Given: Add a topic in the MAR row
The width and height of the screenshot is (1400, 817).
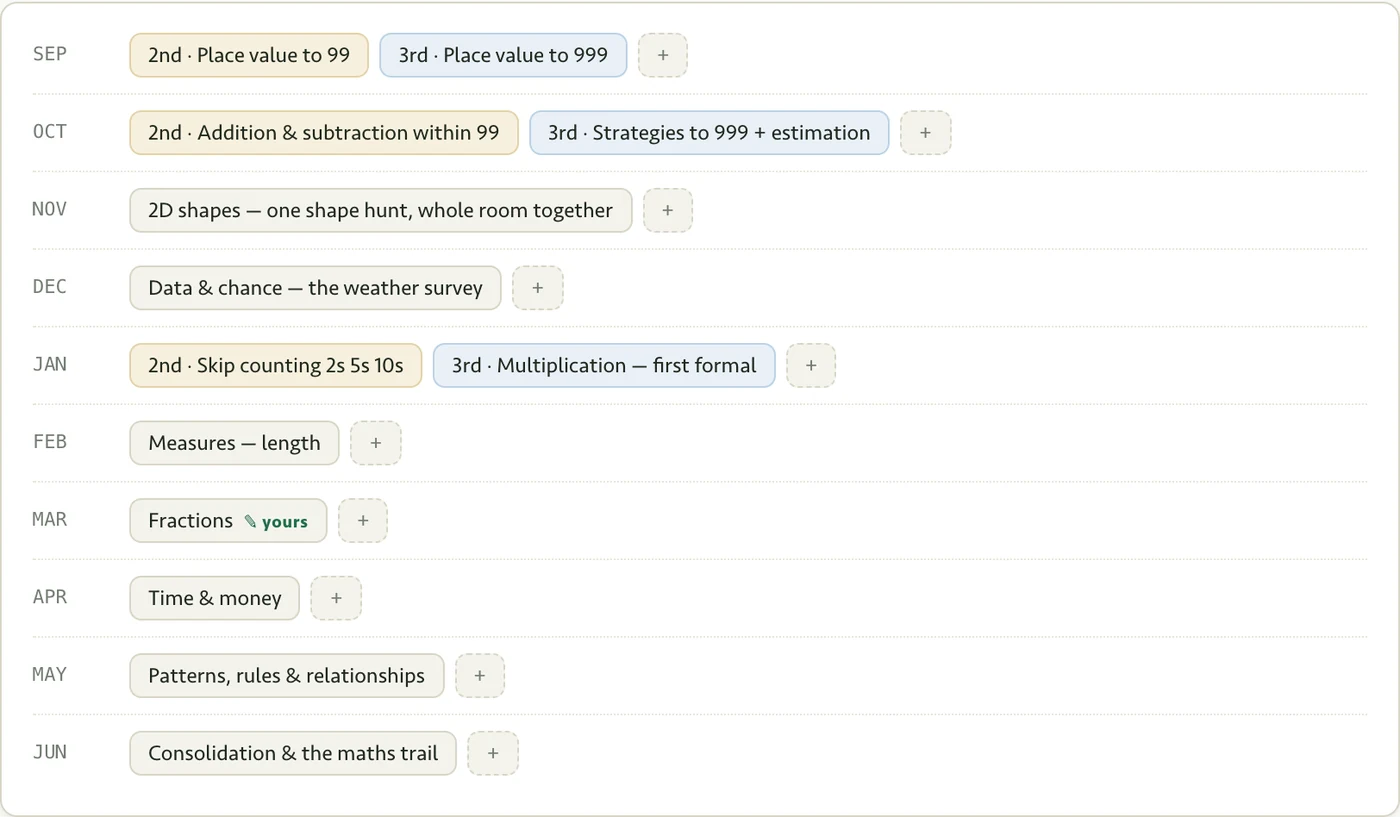Looking at the screenshot, I should (x=363, y=520).
